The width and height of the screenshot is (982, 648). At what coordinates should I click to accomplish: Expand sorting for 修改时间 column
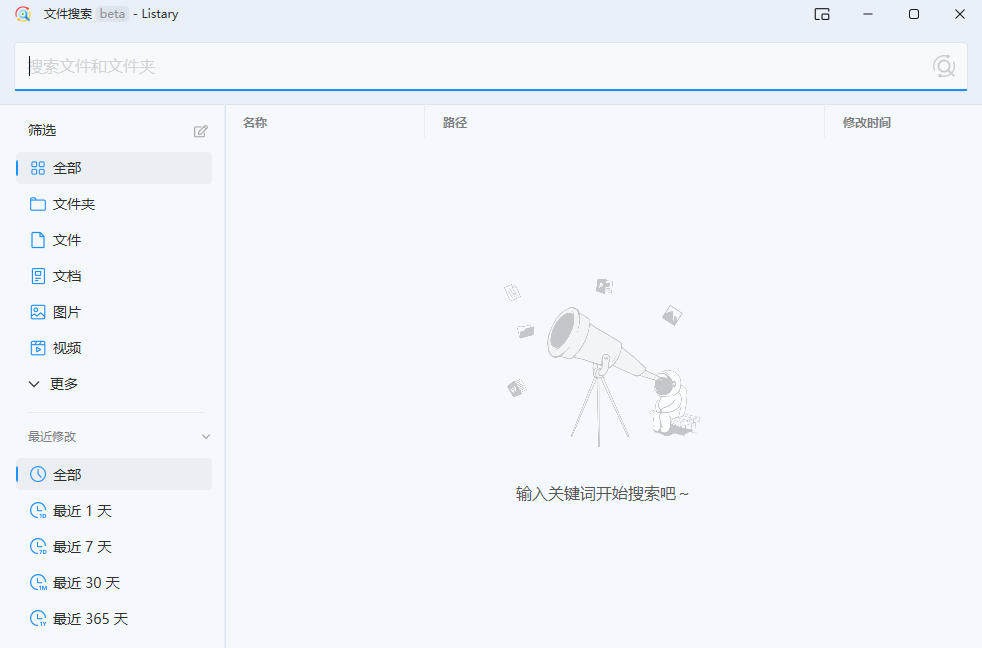pyautogui.click(x=866, y=122)
